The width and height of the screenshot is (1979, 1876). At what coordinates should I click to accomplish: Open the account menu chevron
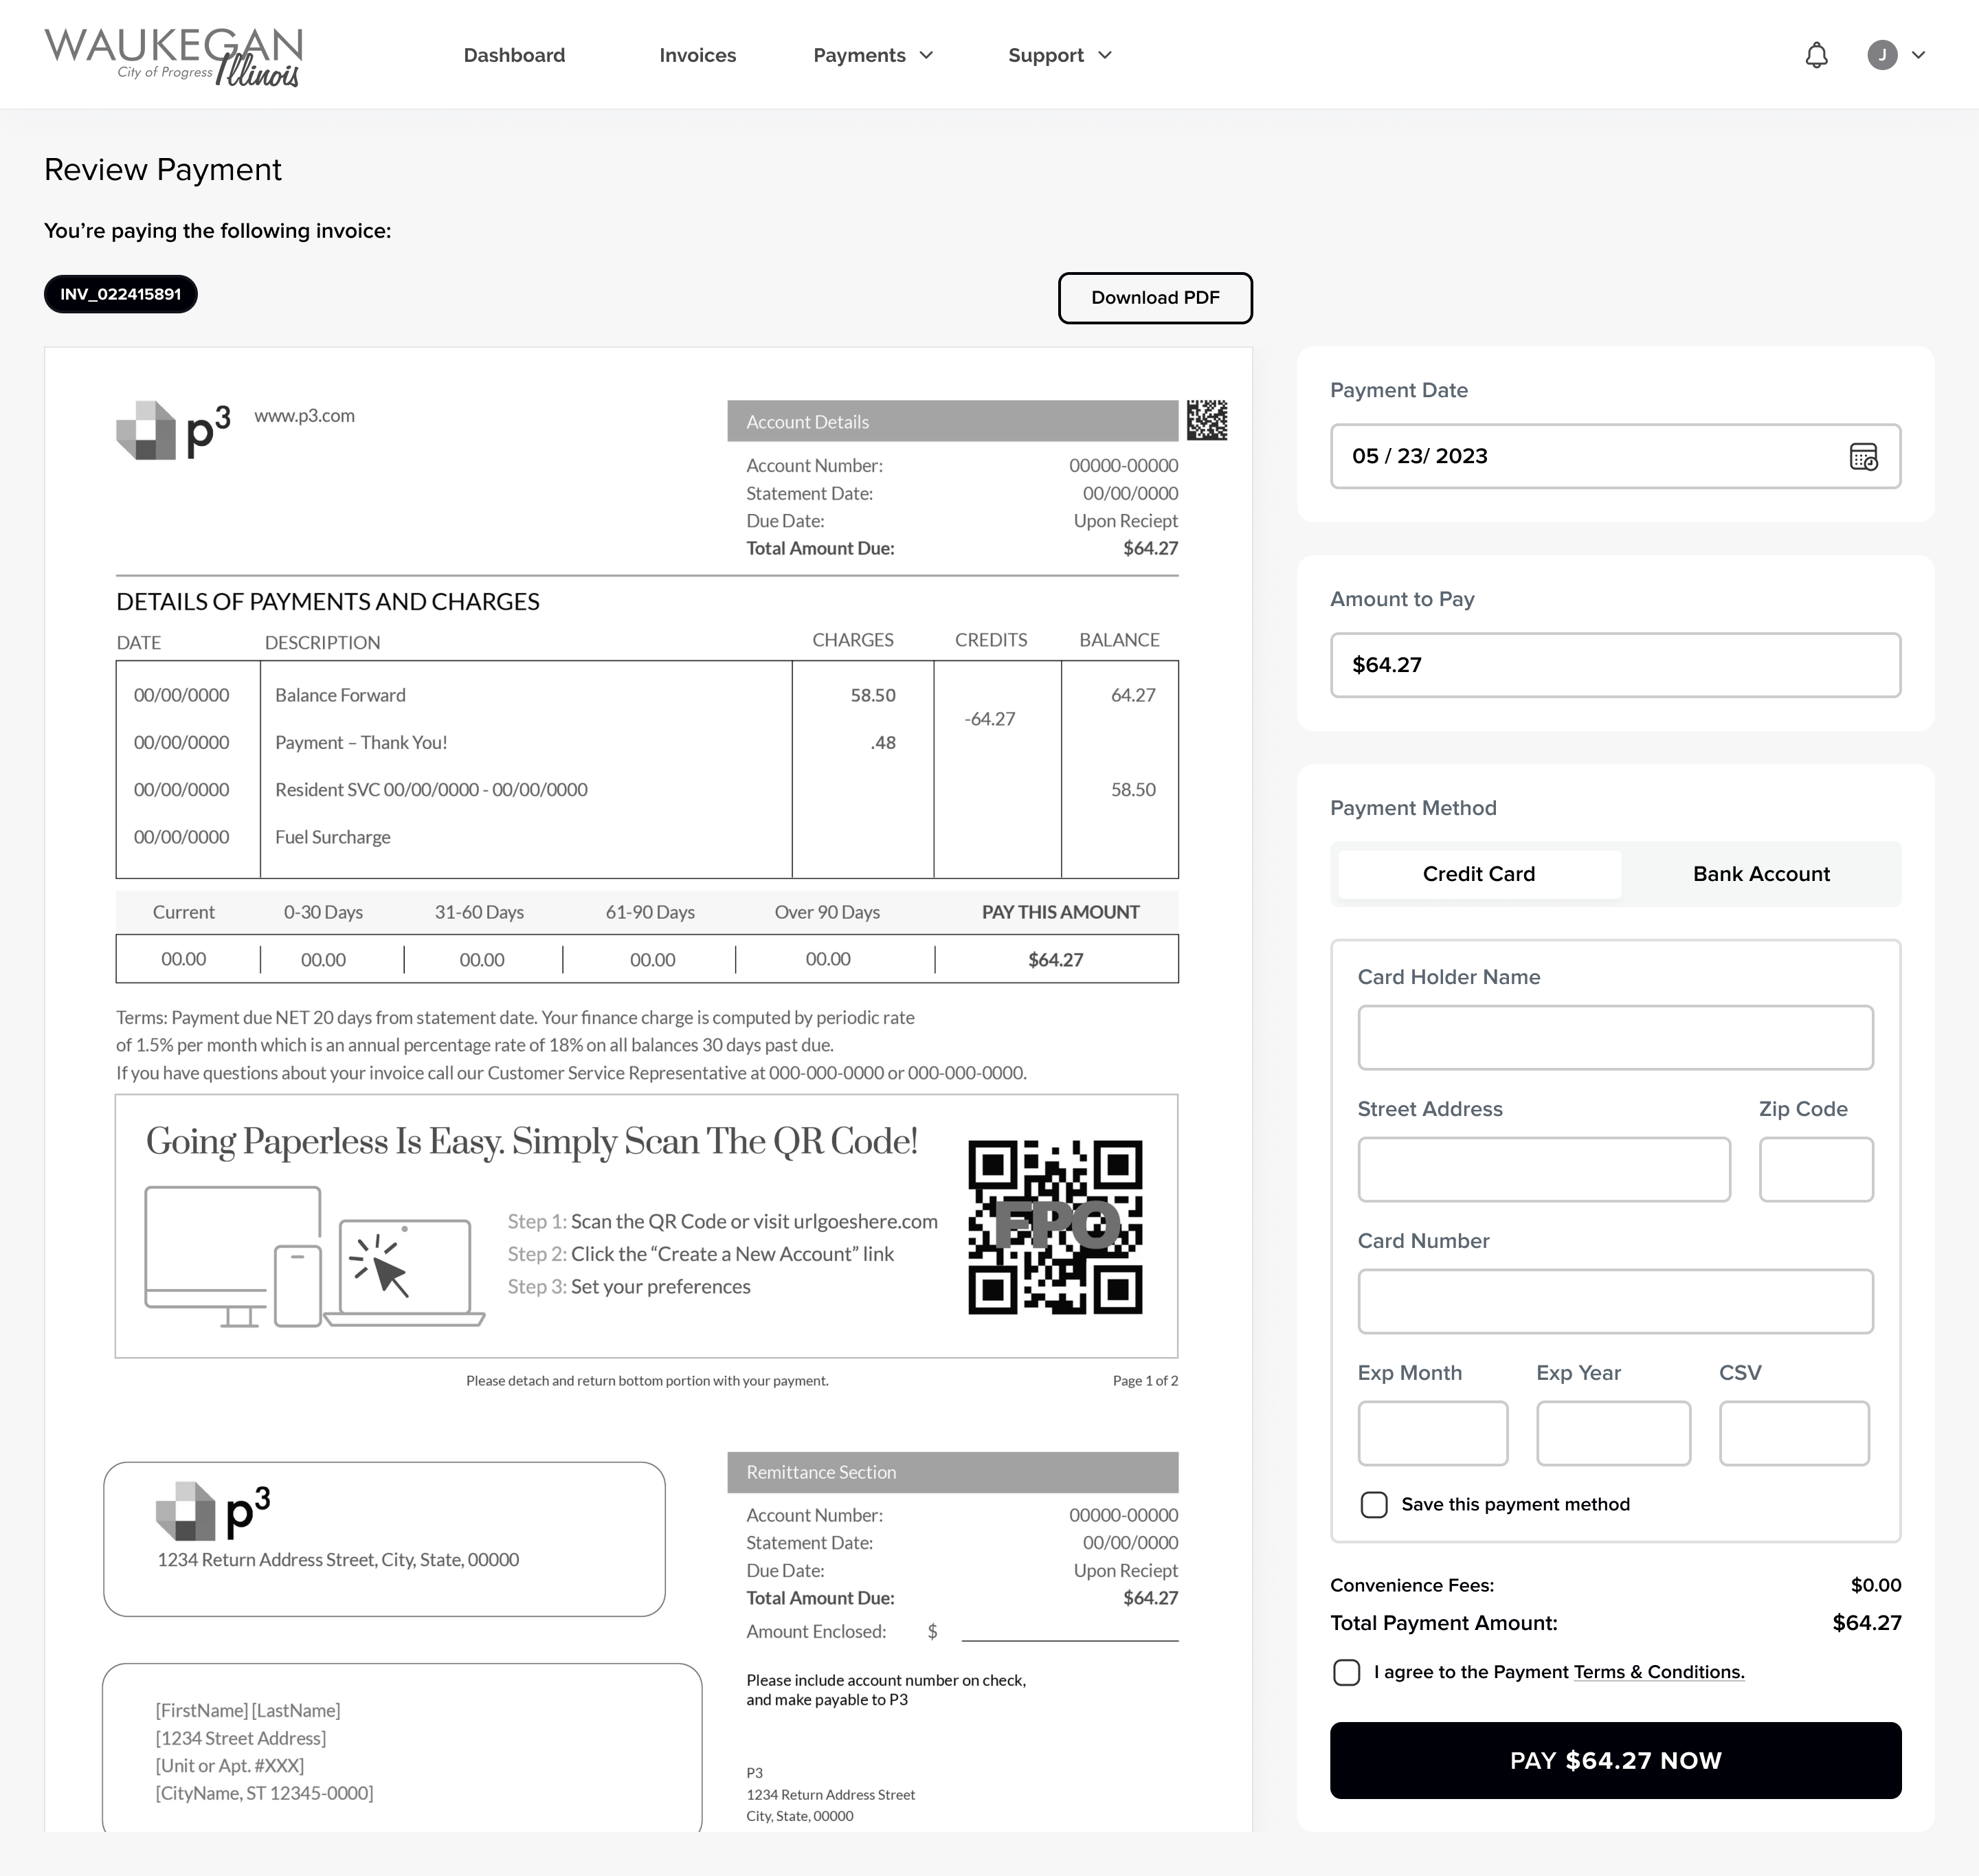[x=1918, y=55]
